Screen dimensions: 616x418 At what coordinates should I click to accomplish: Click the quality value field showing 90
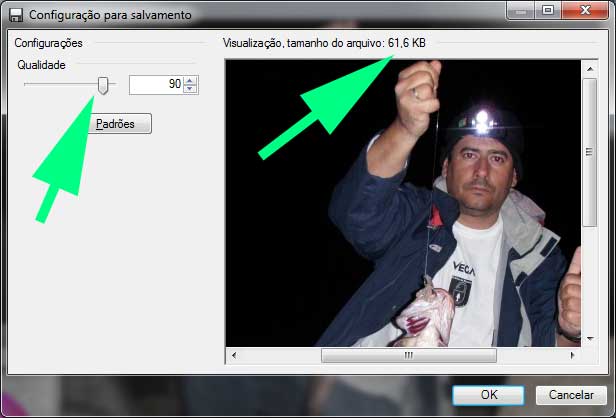[x=156, y=84]
